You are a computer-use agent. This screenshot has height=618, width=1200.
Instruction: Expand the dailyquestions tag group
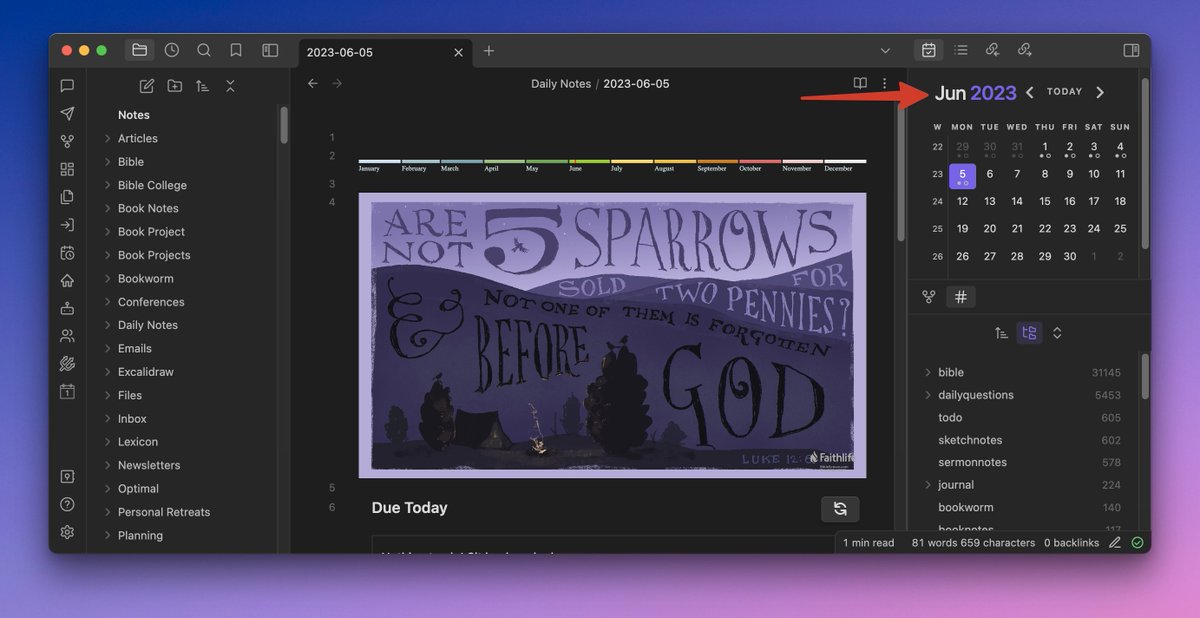[x=929, y=395]
